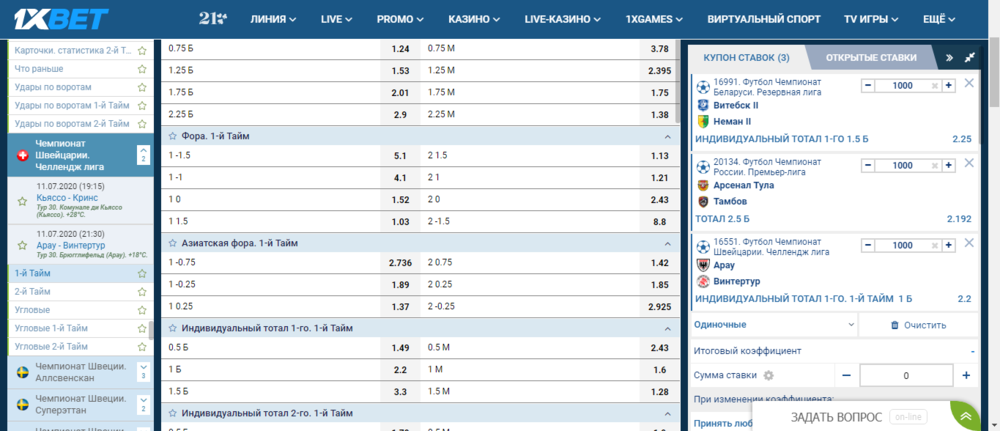
Task: Click Swedish flag beside Суперэттан
Action: pos(23,404)
